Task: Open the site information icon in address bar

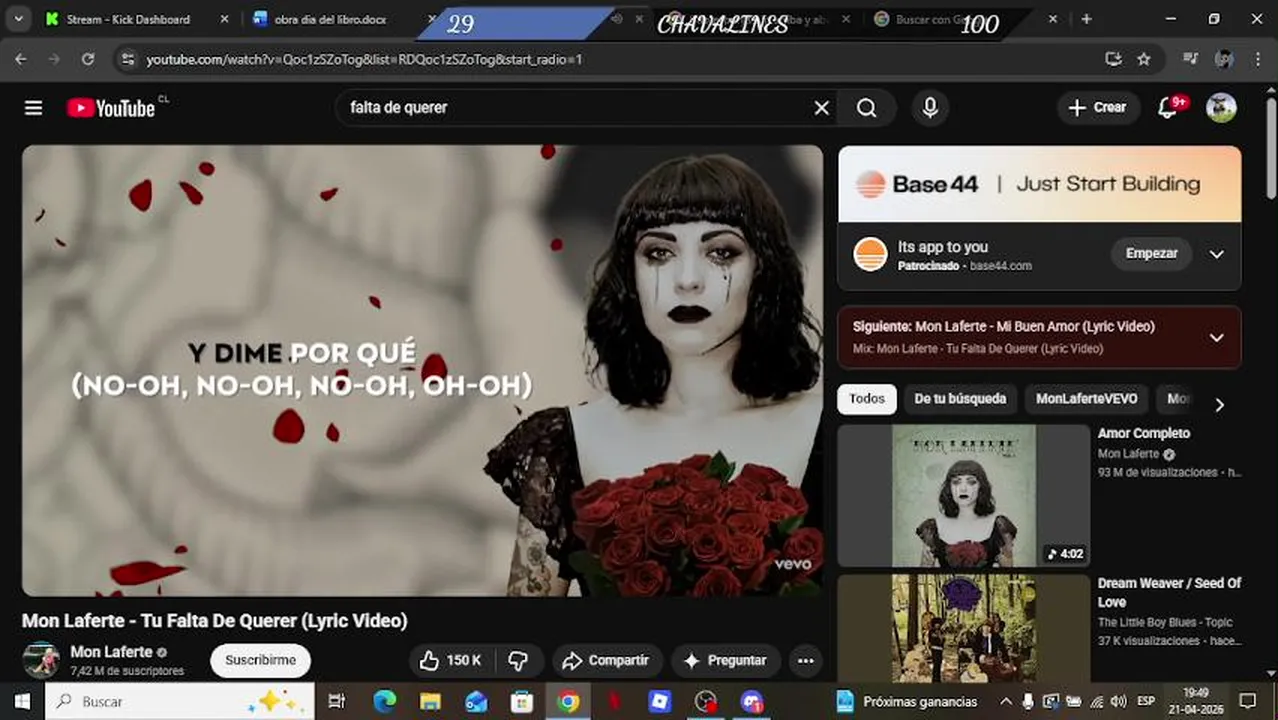Action: pos(127,59)
